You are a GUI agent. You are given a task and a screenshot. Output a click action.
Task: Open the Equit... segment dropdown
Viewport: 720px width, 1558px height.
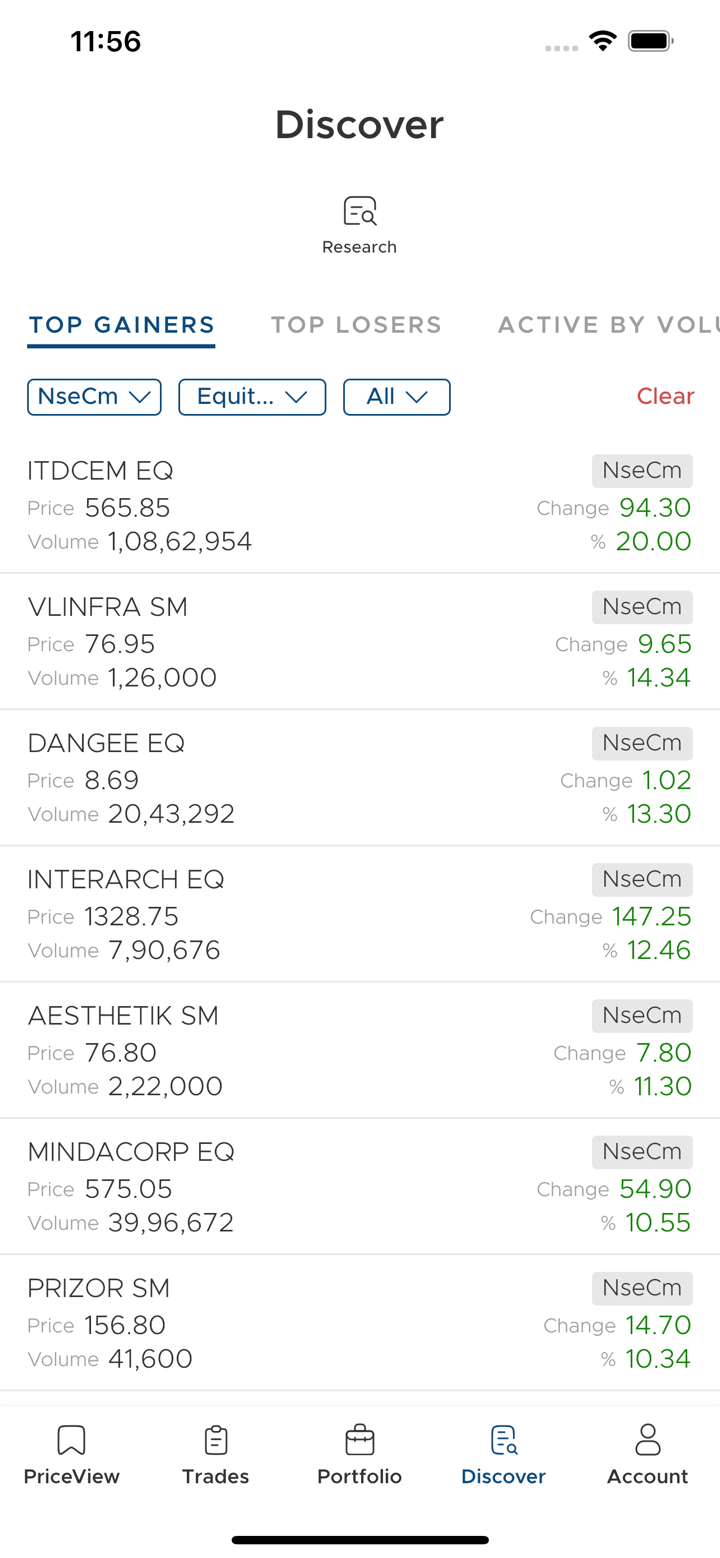(252, 397)
